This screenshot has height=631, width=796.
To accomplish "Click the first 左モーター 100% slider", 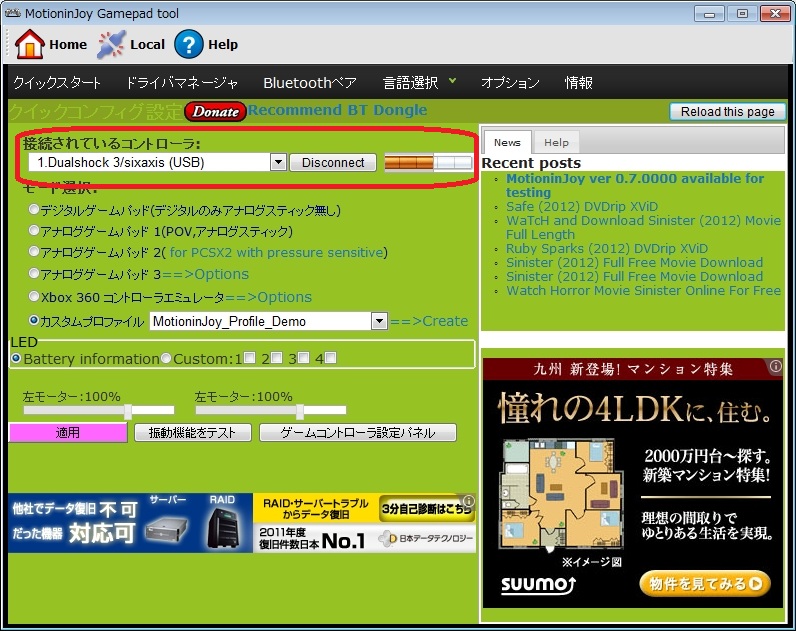I will tap(99, 410).
